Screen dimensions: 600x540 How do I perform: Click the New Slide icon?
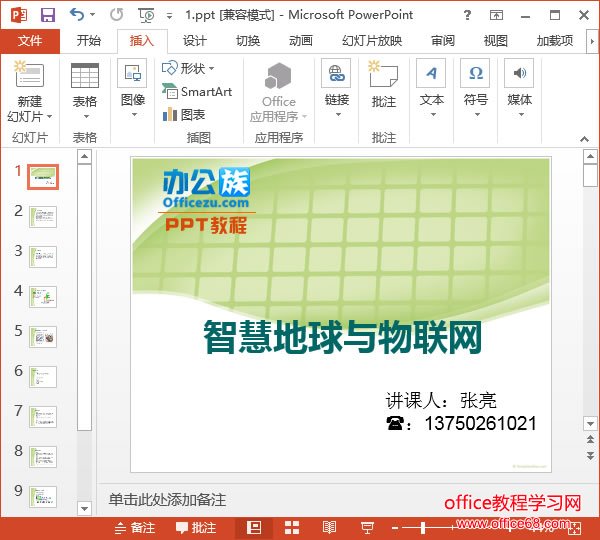pos(29,73)
